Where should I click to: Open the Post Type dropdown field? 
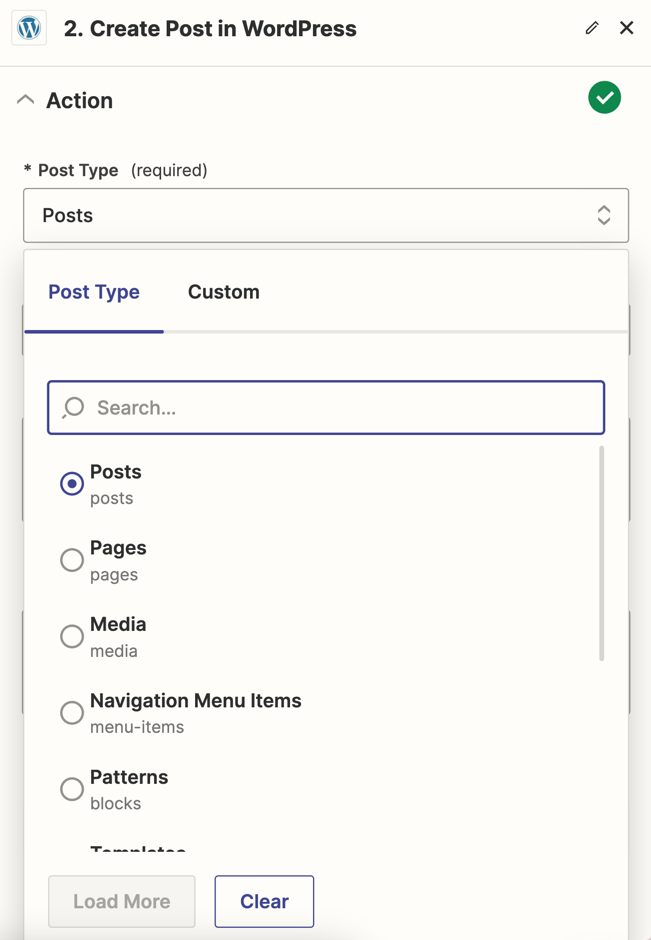310,215
